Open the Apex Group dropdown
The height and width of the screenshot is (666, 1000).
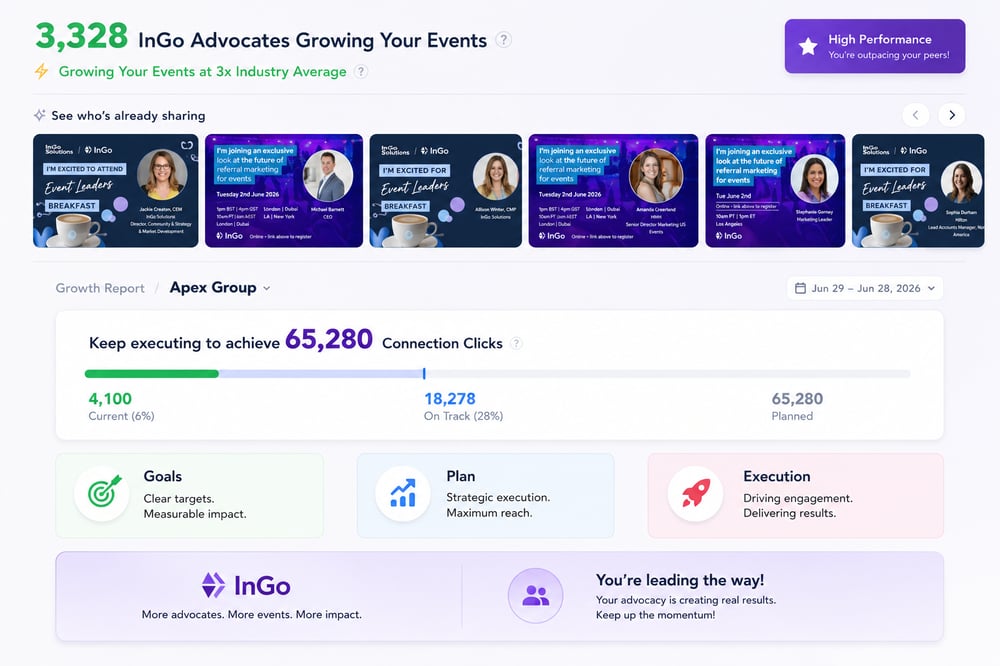(220, 288)
